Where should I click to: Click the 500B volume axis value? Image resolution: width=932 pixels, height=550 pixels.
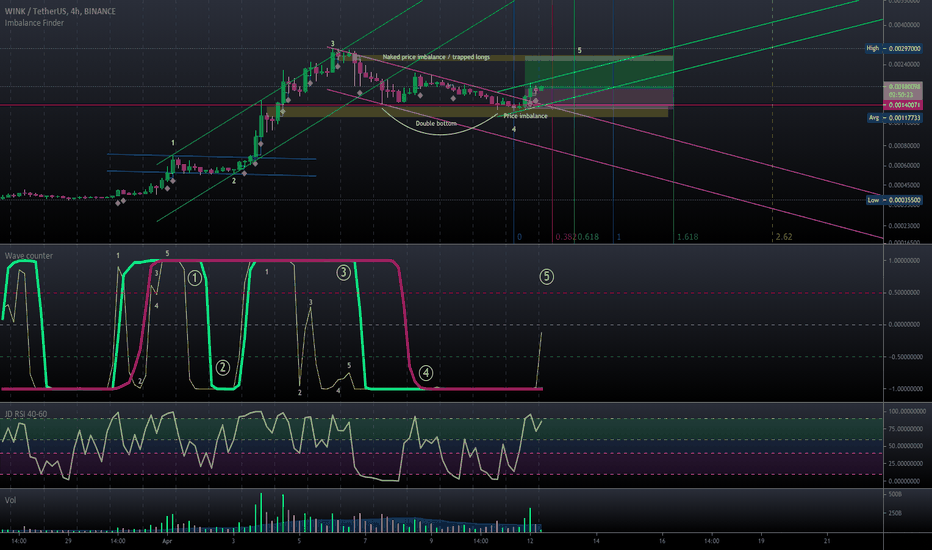(x=895, y=494)
